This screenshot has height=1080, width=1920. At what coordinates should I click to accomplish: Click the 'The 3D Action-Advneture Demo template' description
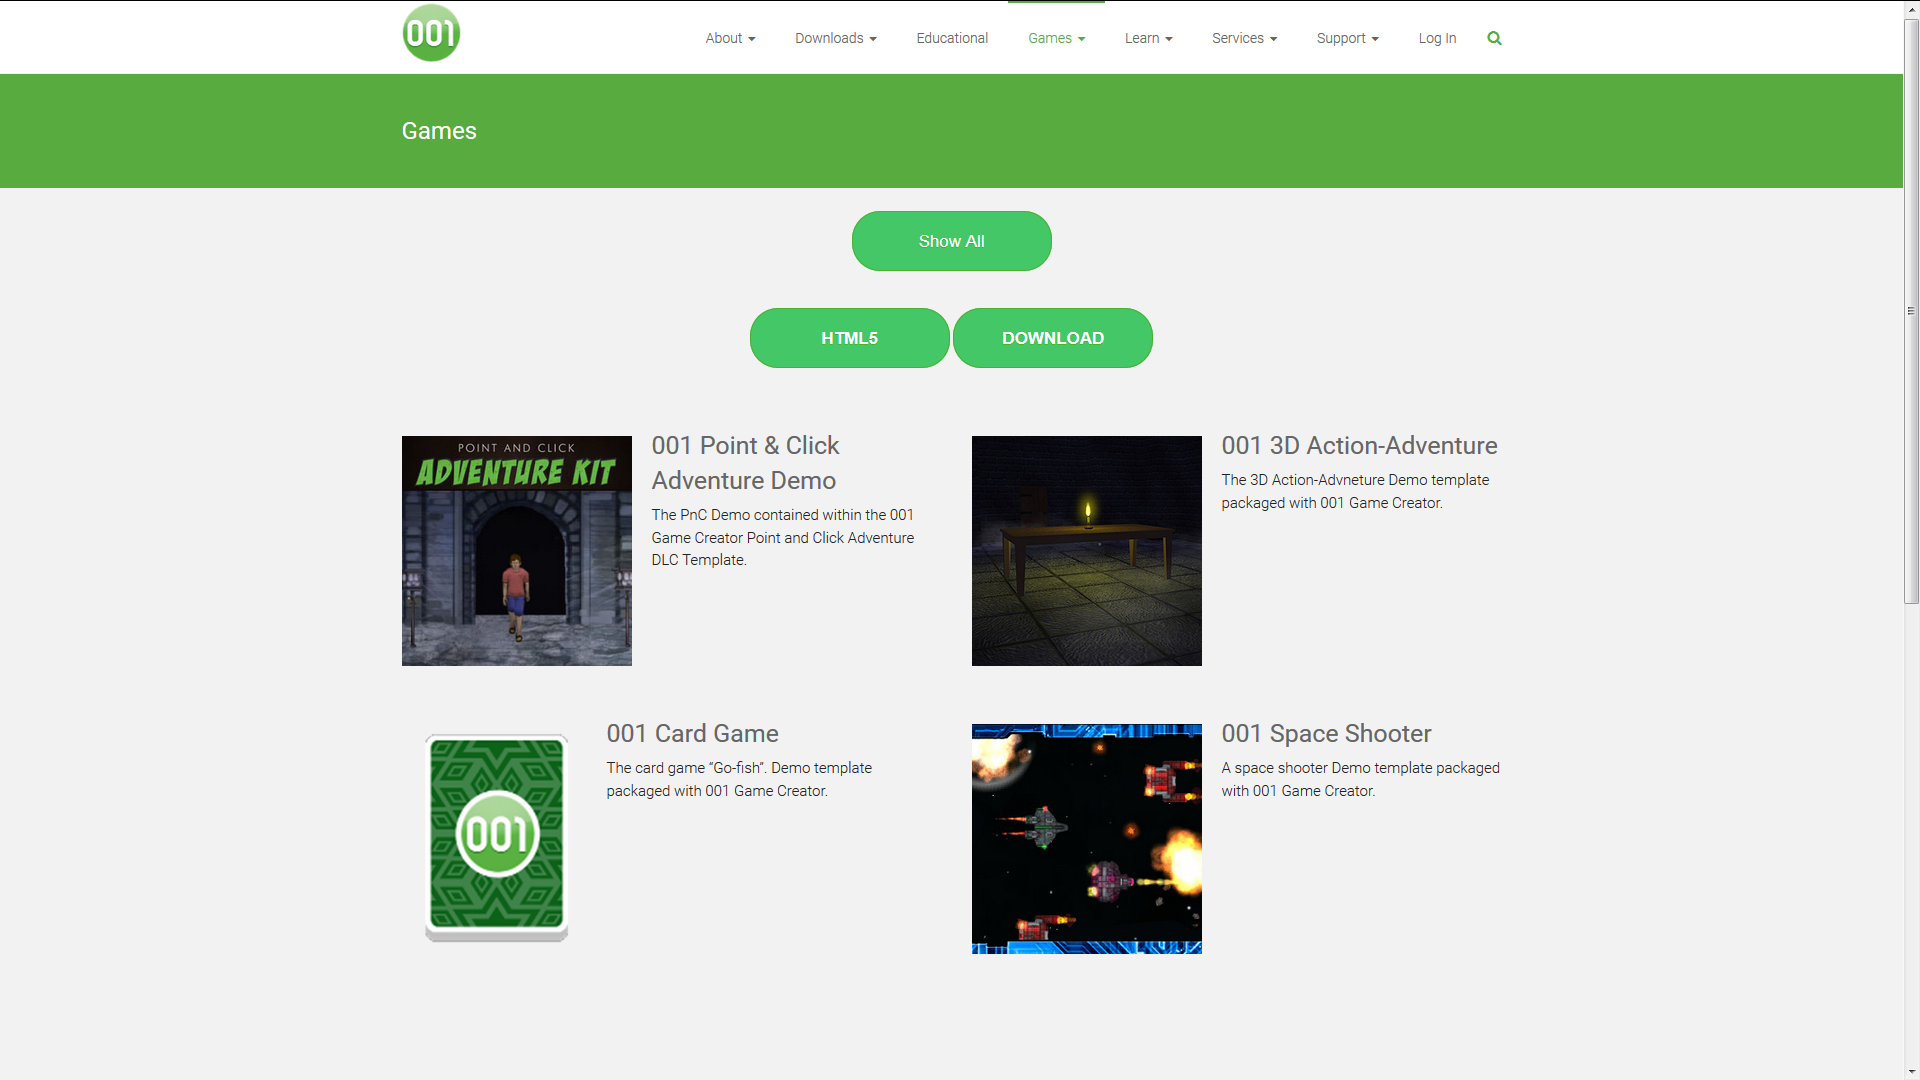pyautogui.click(x=1356, y=492)
